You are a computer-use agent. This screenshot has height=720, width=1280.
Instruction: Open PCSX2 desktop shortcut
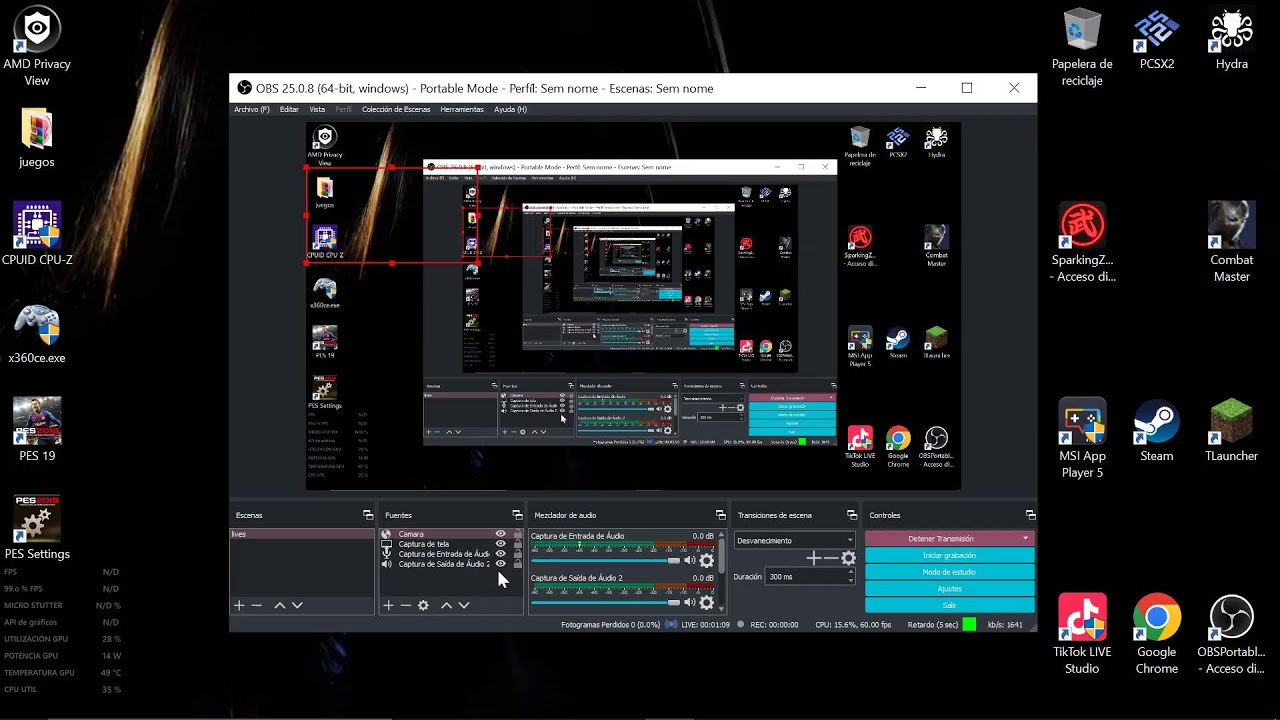click(1157, 40)
